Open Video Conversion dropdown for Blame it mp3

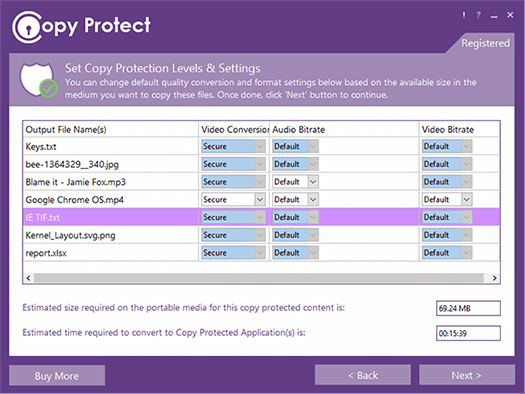[x=233, y=182]
